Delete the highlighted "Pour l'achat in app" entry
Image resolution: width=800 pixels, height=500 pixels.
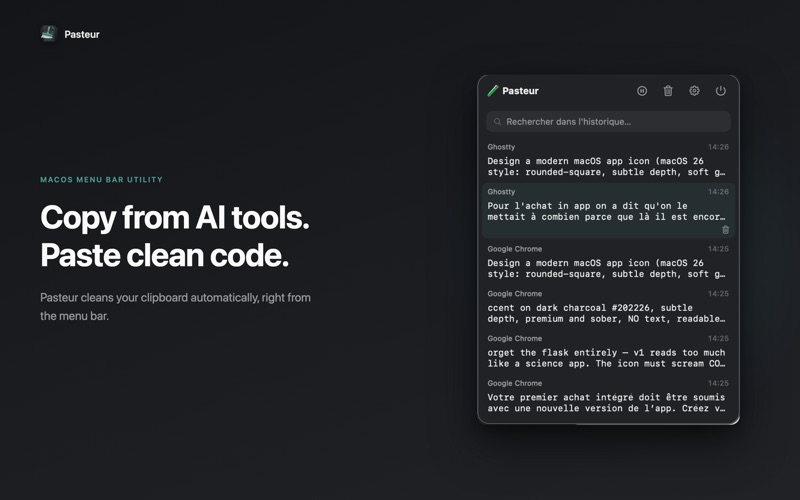point(726,230)
